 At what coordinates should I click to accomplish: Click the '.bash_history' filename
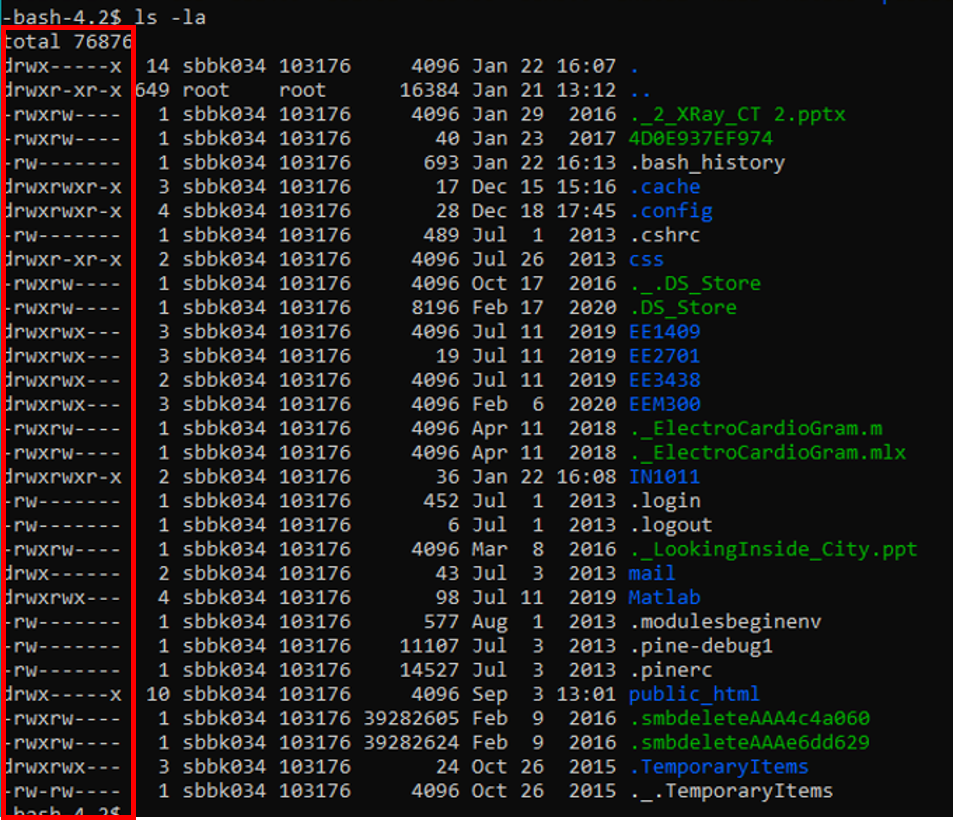[x=706, y=162]
